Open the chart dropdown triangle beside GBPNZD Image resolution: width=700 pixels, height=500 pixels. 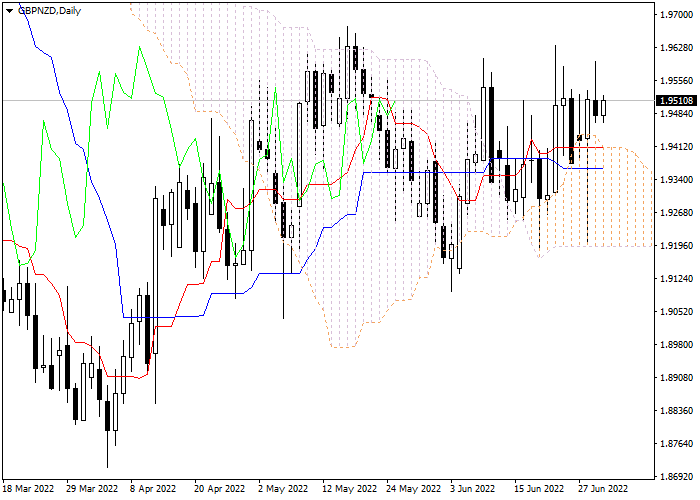[9, 11]
